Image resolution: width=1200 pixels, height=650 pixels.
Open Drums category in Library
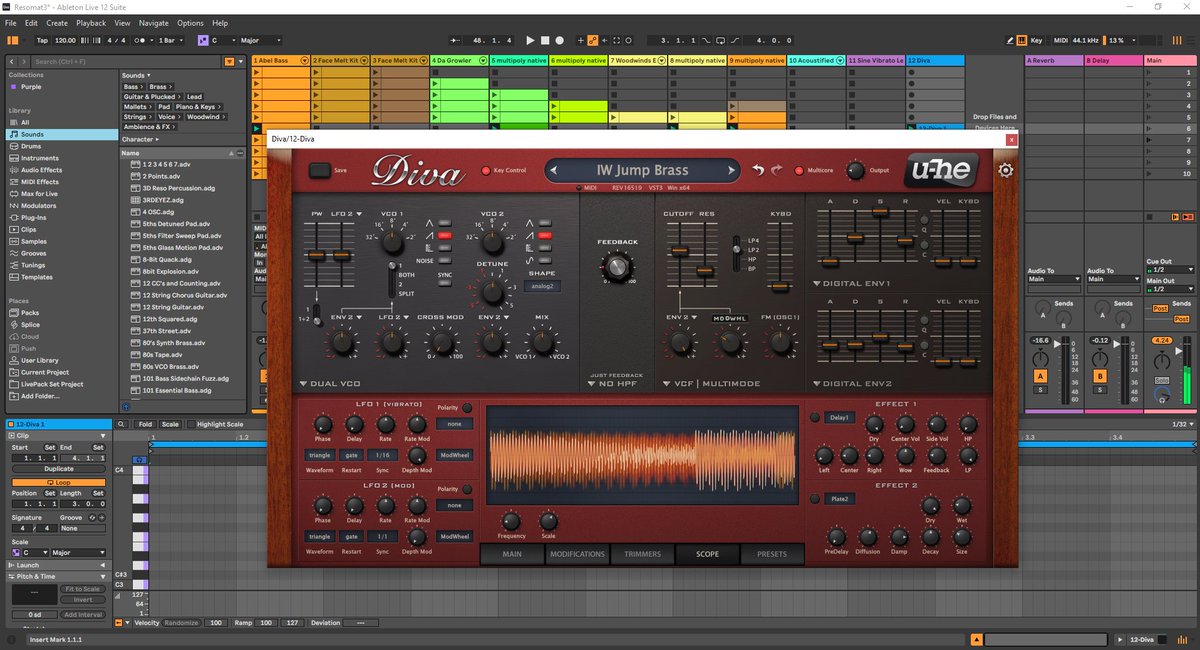pyautogui.click(x=32, y=146)
